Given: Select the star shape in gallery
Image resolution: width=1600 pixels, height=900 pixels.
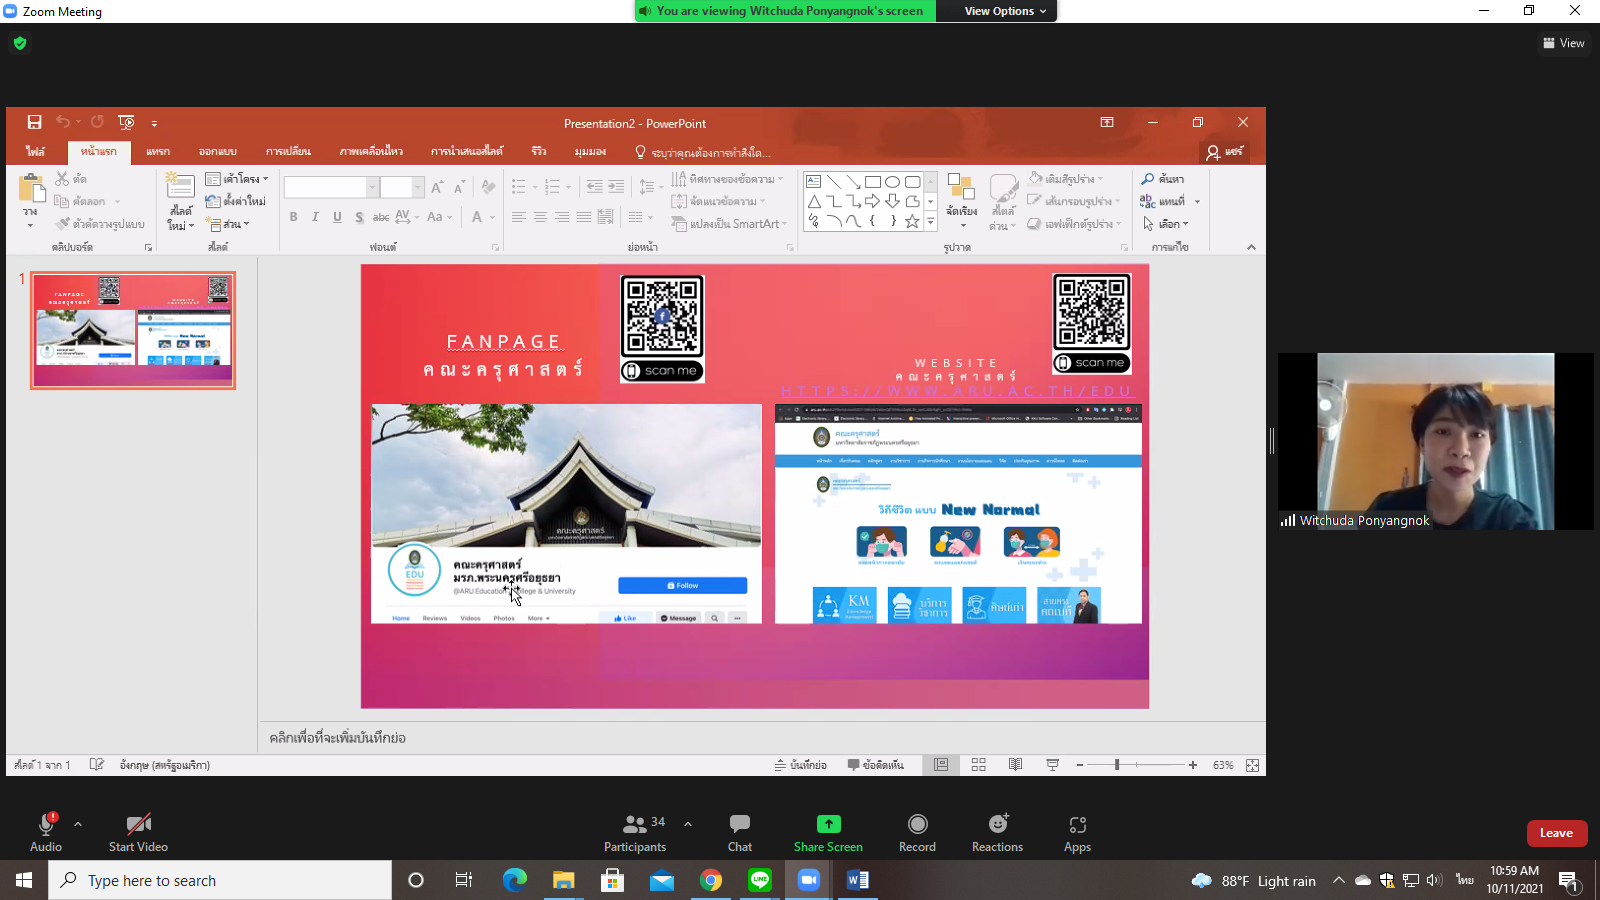Looking at the screenshot, I should tap(912, 222).
